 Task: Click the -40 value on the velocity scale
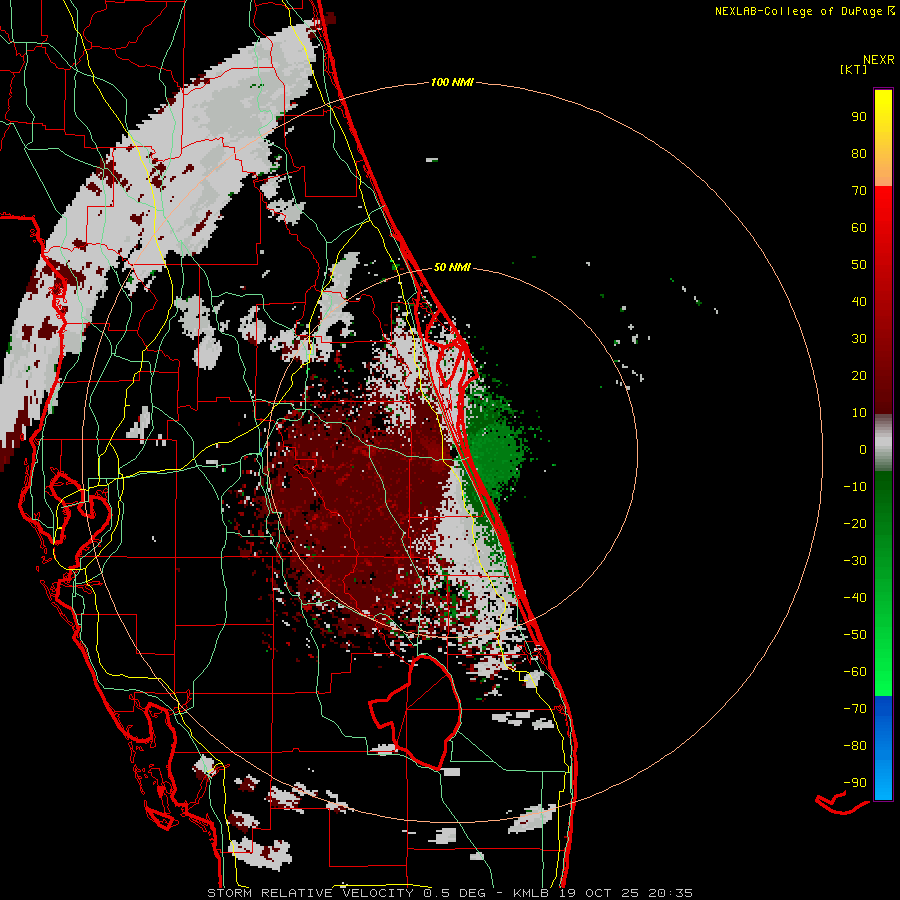pos(855,598)
